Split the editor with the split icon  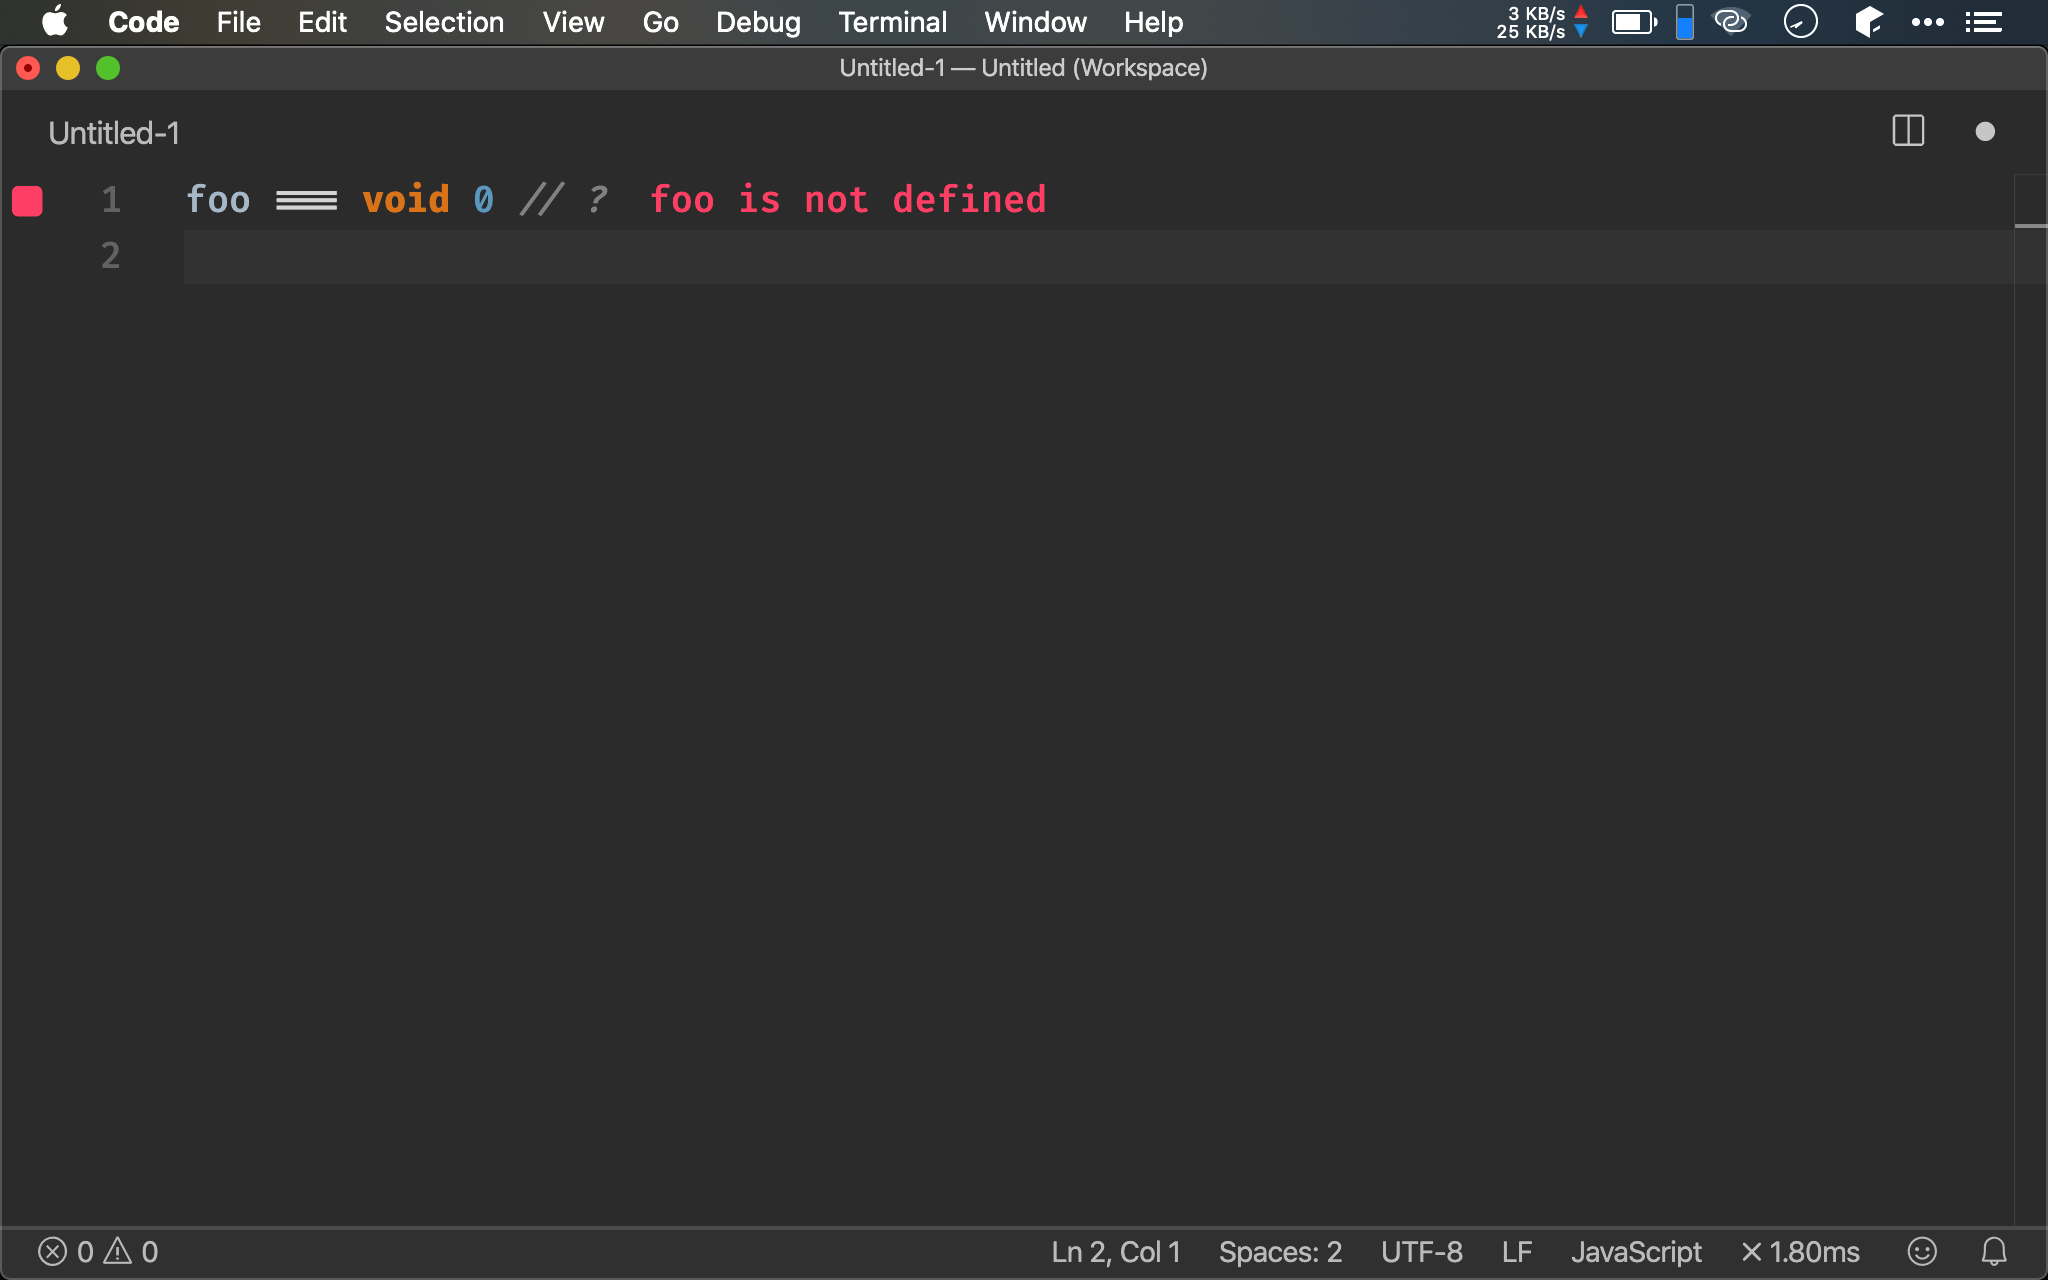1908,131
